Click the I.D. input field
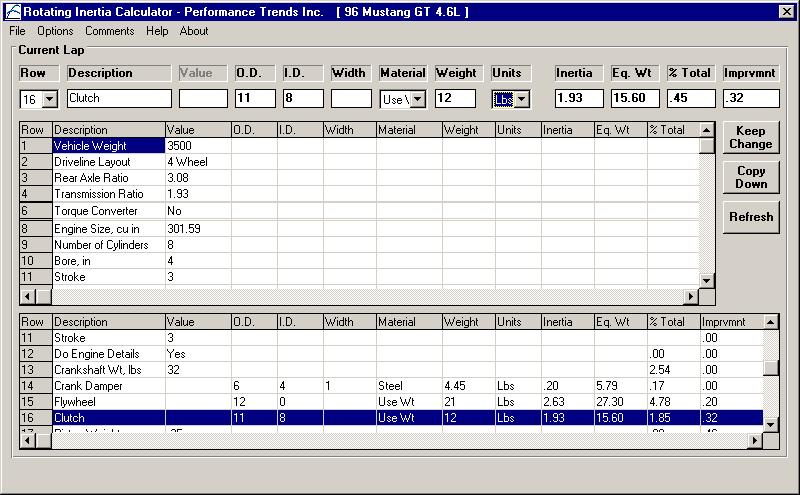 (x=303, y=98)
